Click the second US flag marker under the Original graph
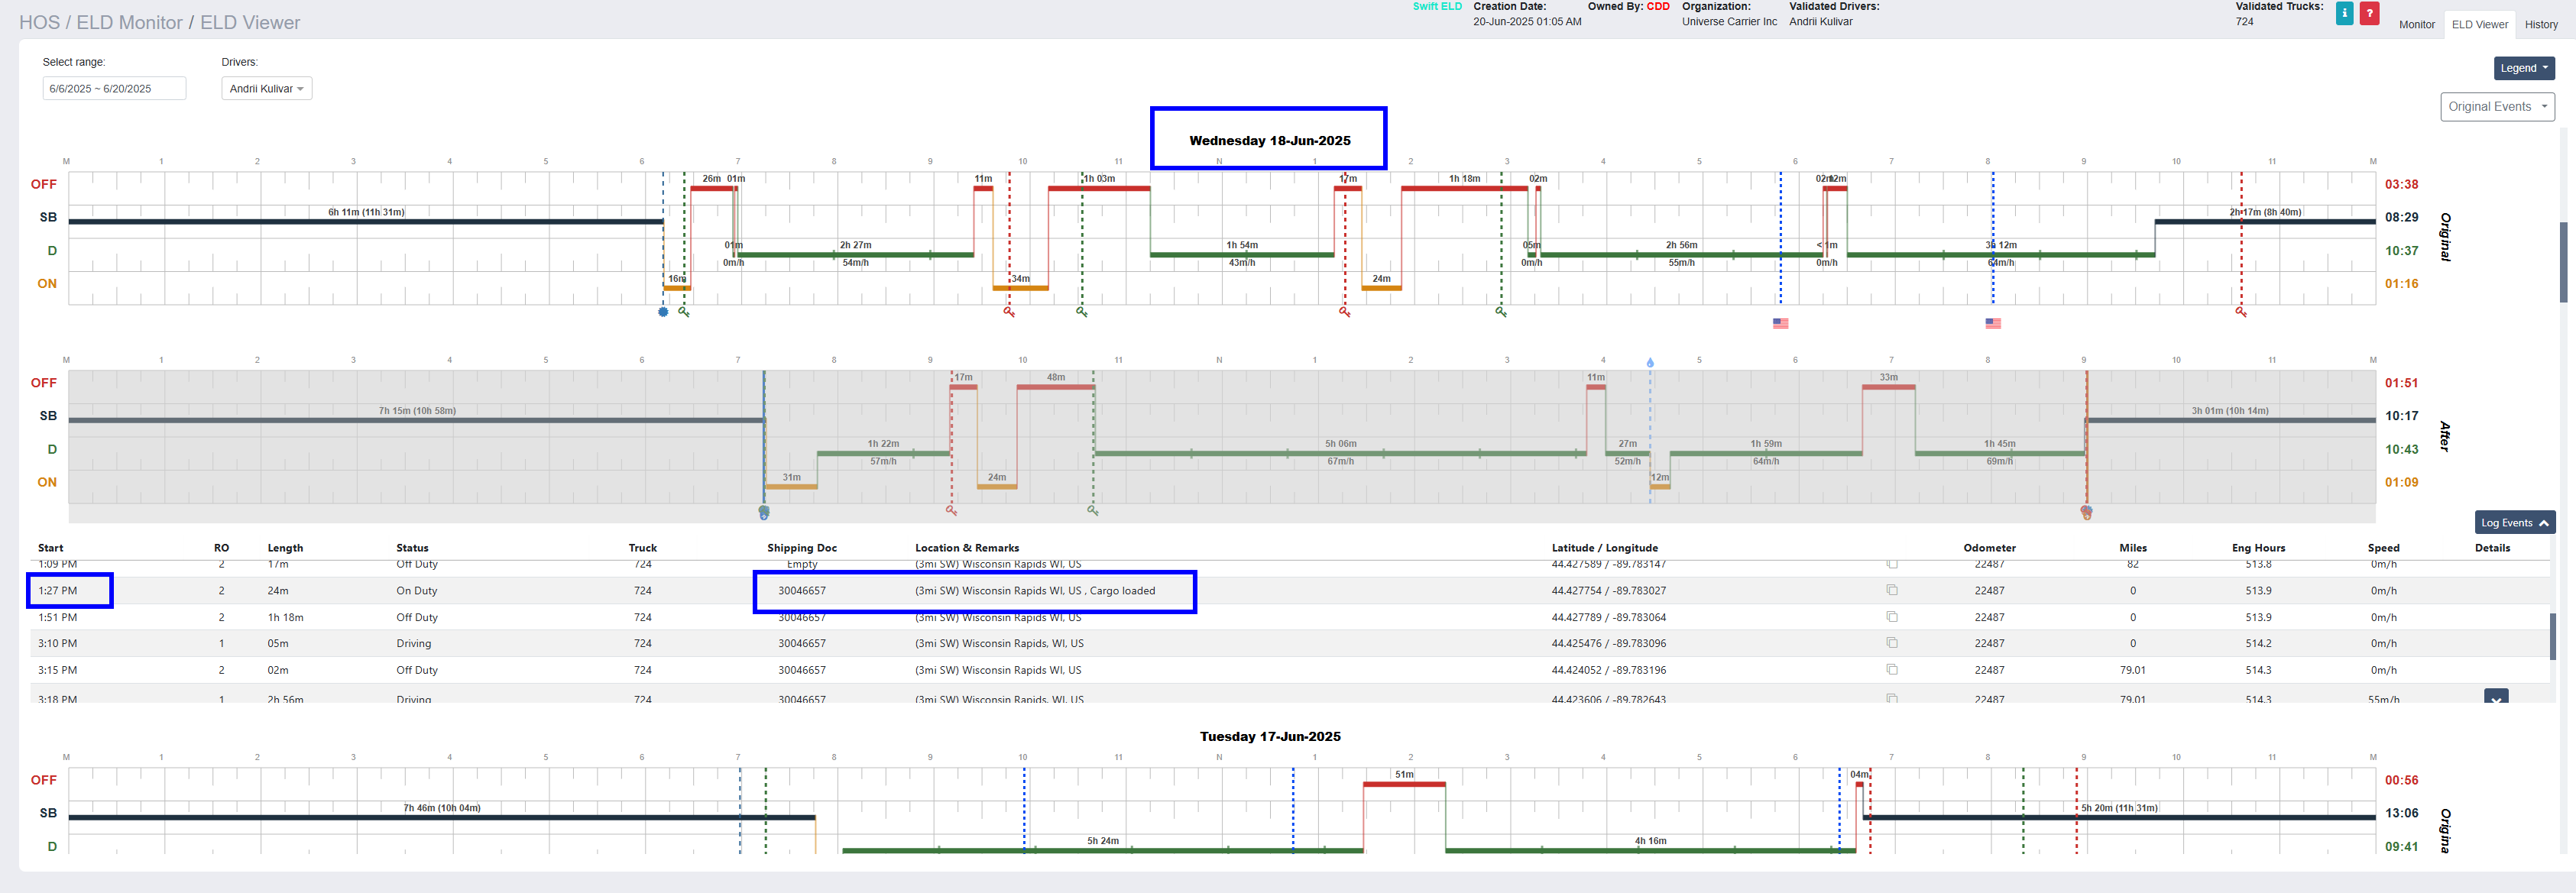 click(1993, 323)
